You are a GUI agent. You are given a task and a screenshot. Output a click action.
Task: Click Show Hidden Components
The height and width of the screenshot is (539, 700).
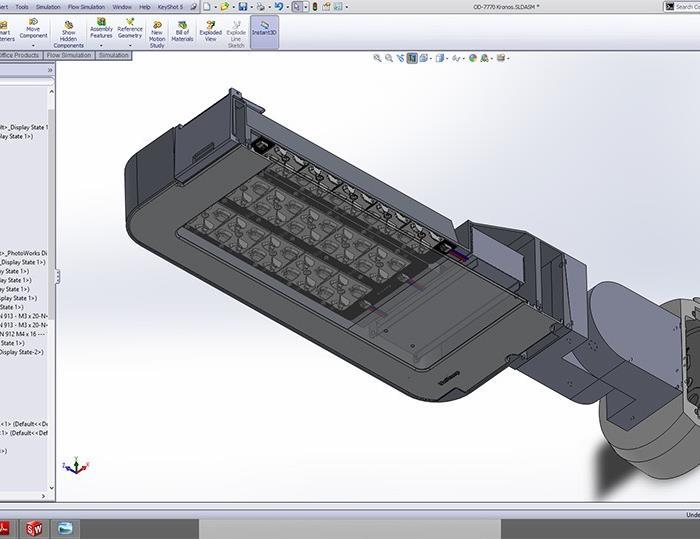coord(68,33)
